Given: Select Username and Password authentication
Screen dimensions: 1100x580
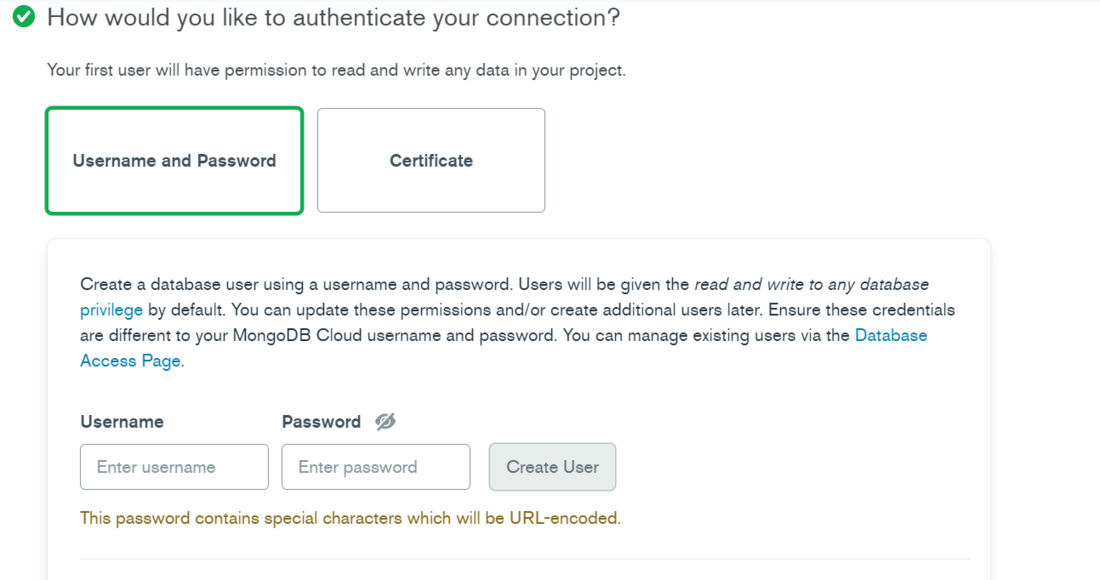Looking at the screenshot, I should pyautogui.click(x=174, y=161).
